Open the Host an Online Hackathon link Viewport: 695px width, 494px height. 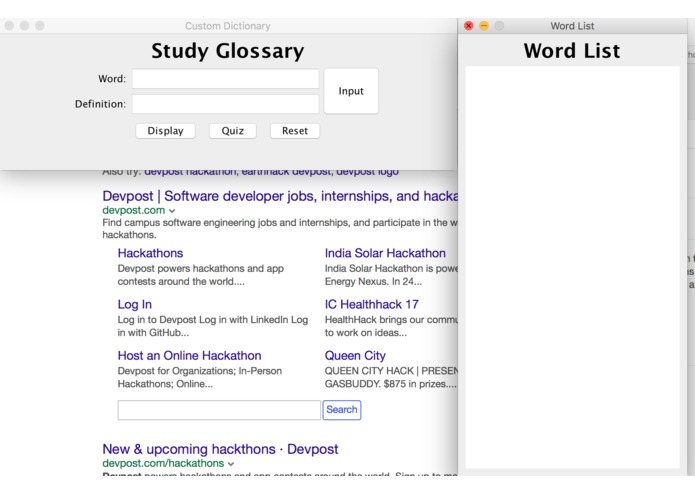coord(189,356)
